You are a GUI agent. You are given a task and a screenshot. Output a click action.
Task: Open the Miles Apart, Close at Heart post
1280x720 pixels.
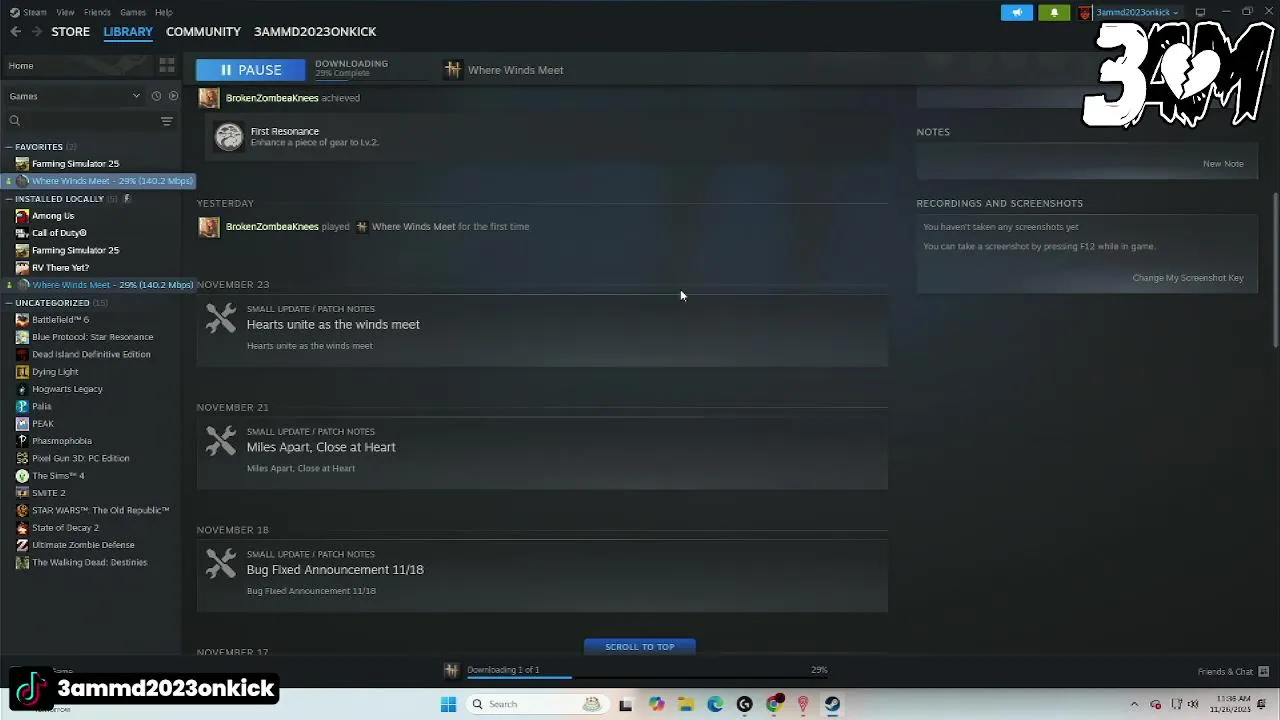tap(542, 454)
